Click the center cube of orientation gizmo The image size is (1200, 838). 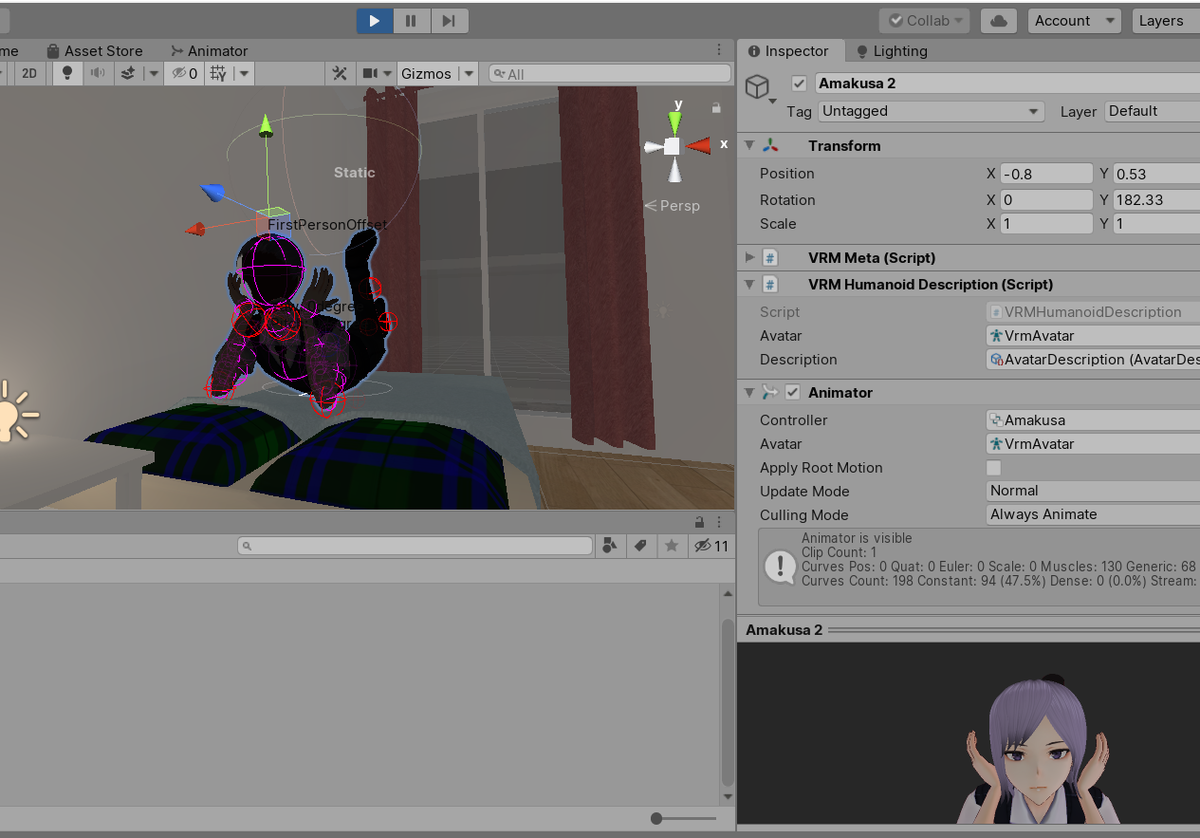click(x=672, y=146)
